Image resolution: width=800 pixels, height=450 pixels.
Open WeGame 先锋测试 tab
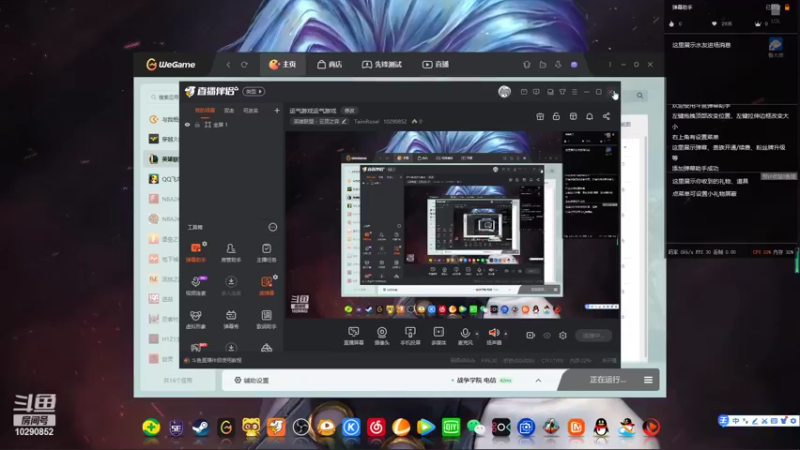click(382, 64)
